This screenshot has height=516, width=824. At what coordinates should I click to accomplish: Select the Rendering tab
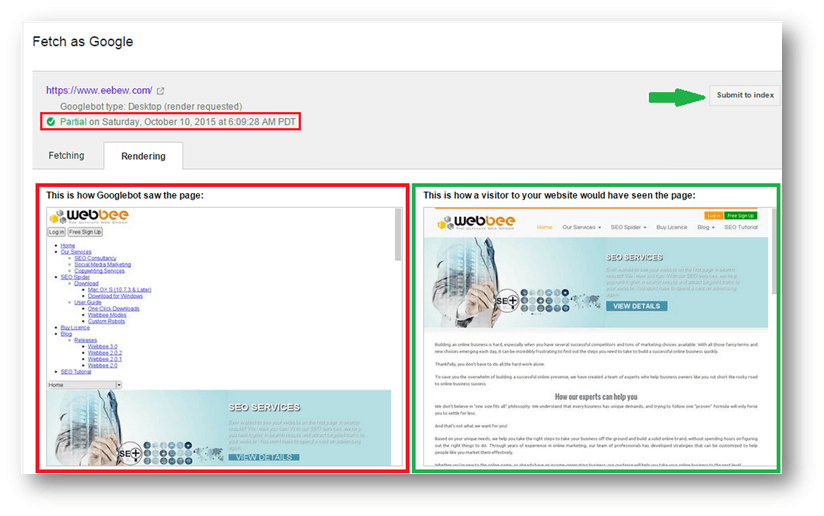click(x=143, y=156)
